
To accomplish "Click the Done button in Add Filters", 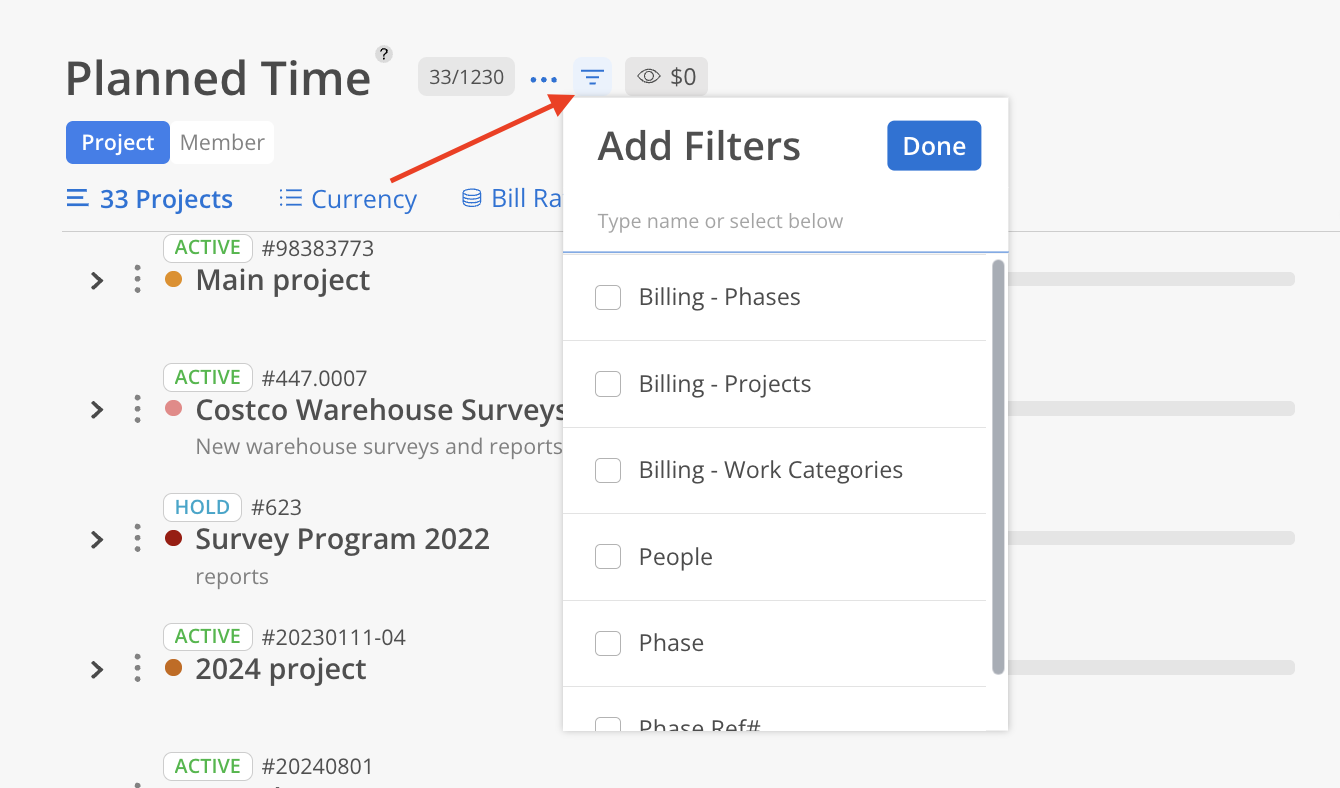I will (933, 146).
